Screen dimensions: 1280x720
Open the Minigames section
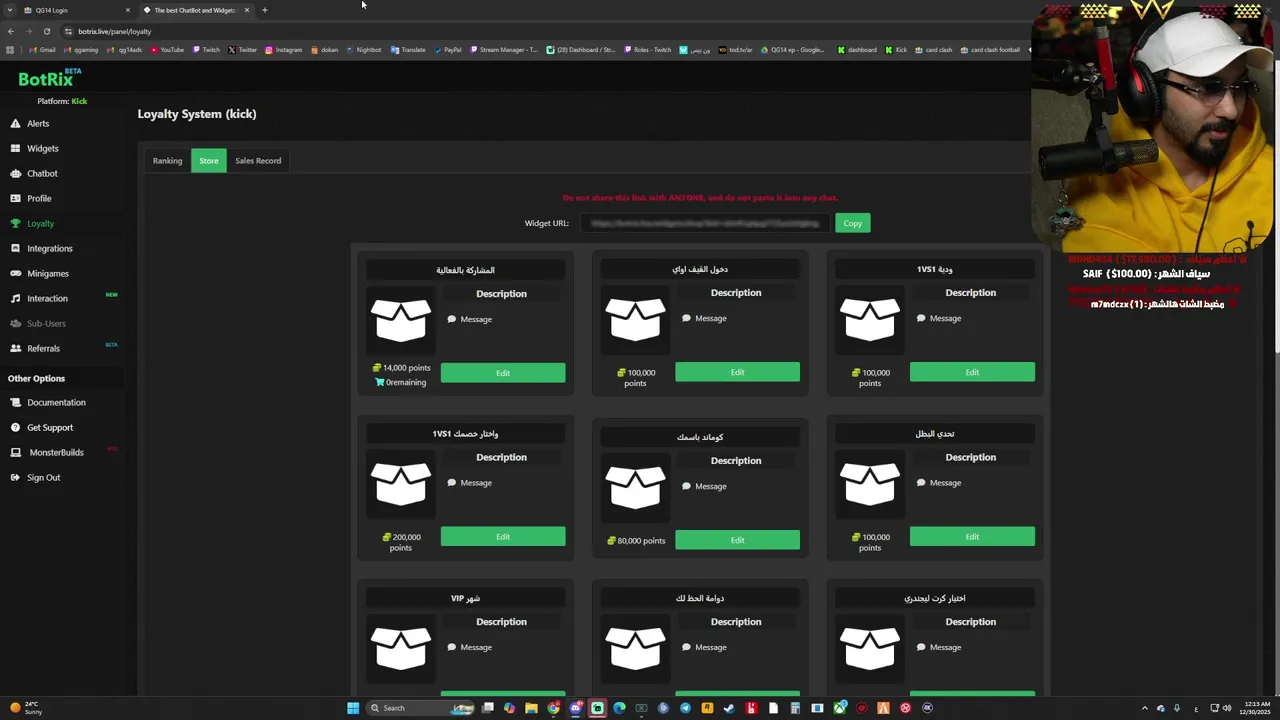point(47,273)
